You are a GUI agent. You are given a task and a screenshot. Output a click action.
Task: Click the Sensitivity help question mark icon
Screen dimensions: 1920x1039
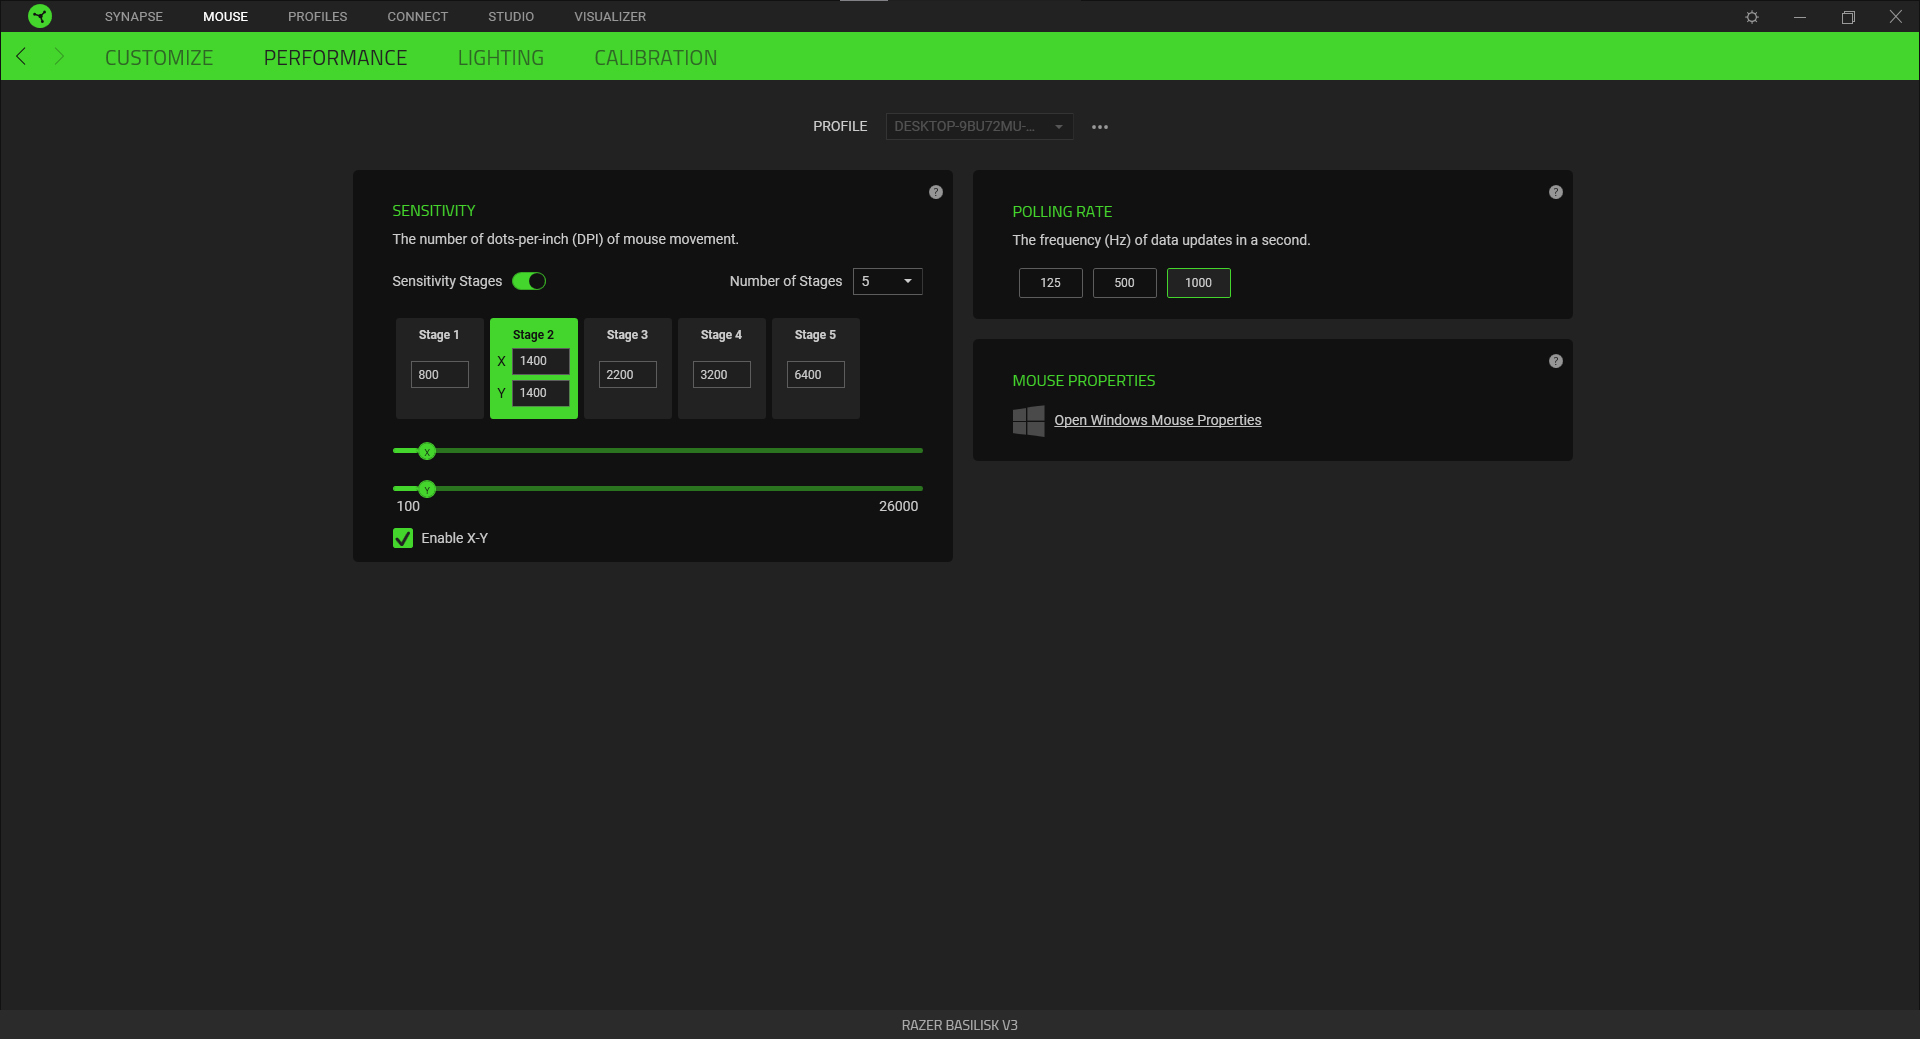935,192
